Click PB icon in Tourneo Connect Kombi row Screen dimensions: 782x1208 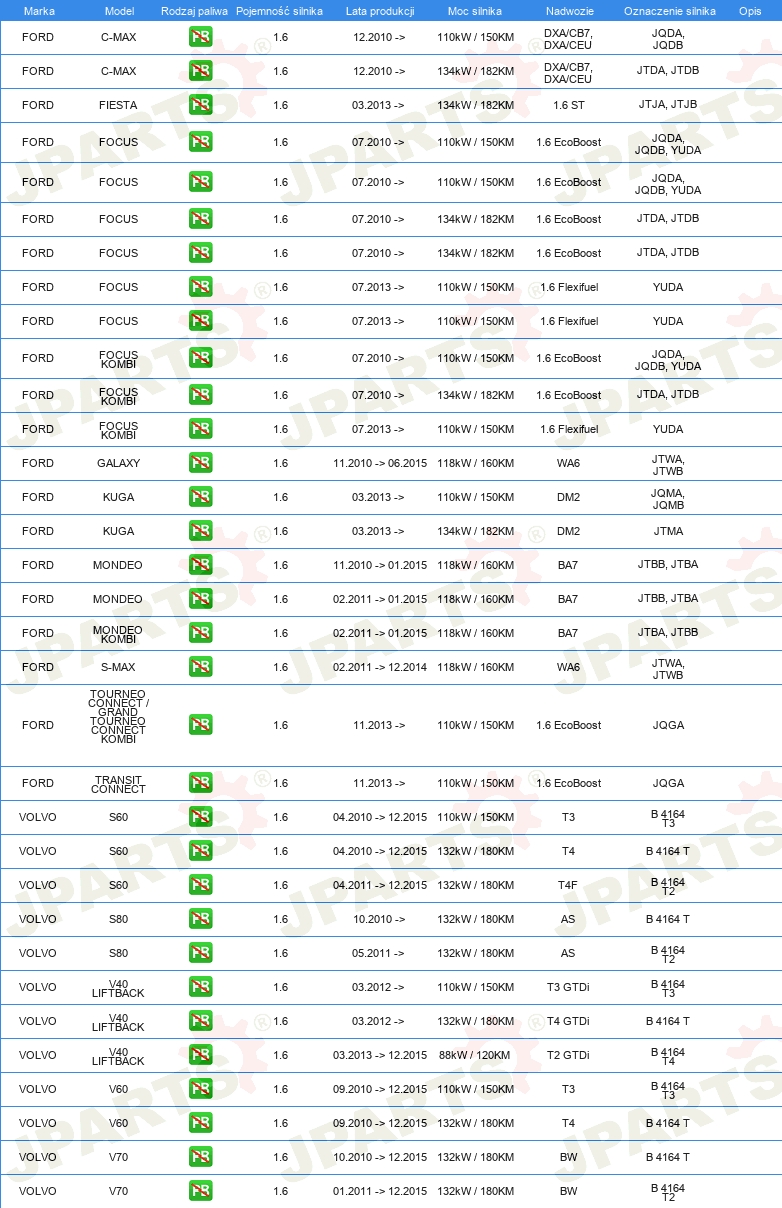200,725
